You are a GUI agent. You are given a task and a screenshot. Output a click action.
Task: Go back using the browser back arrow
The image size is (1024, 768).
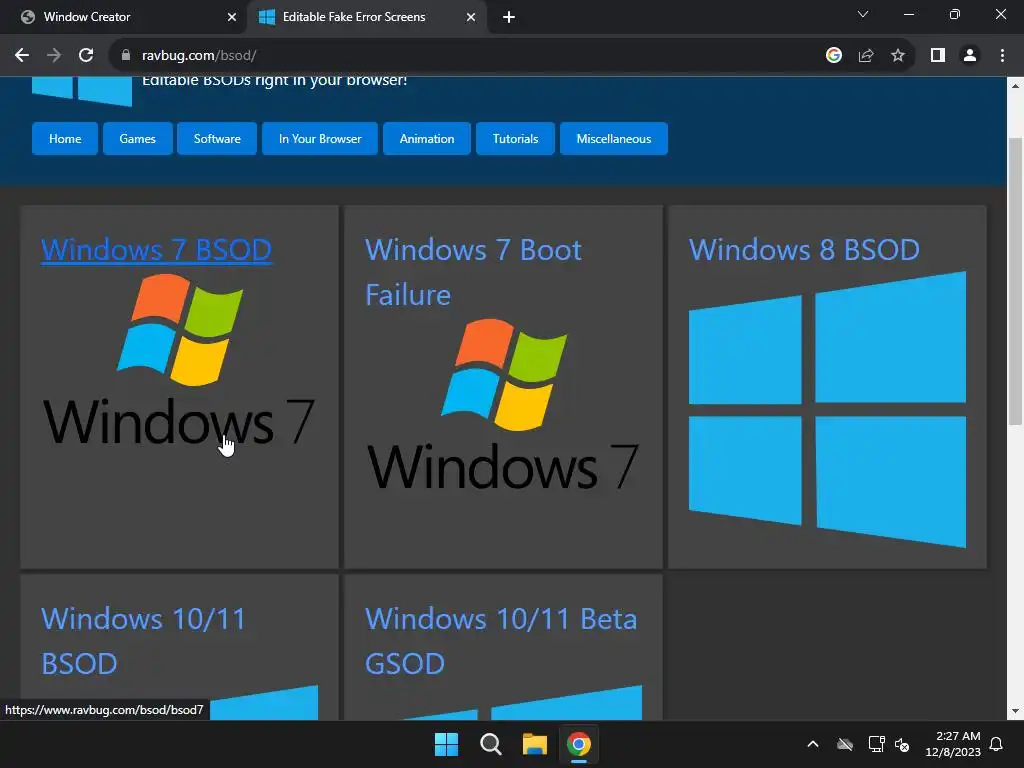(x=22, y=56)
